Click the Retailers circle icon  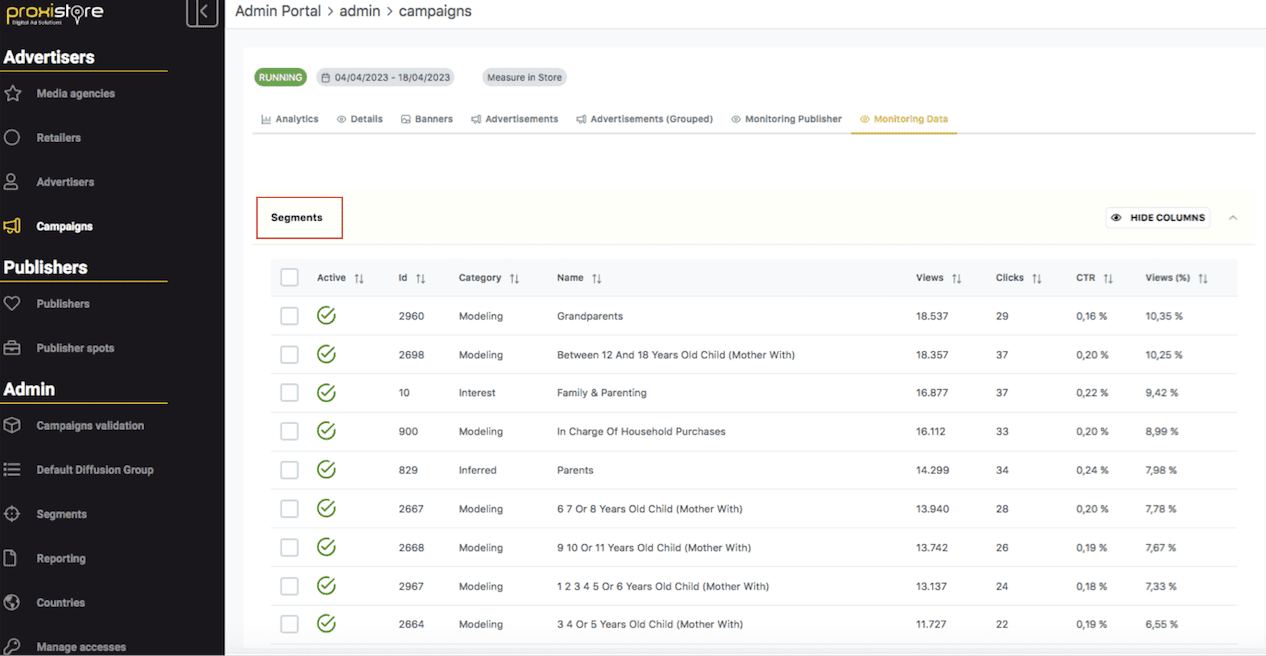[12, 137]
